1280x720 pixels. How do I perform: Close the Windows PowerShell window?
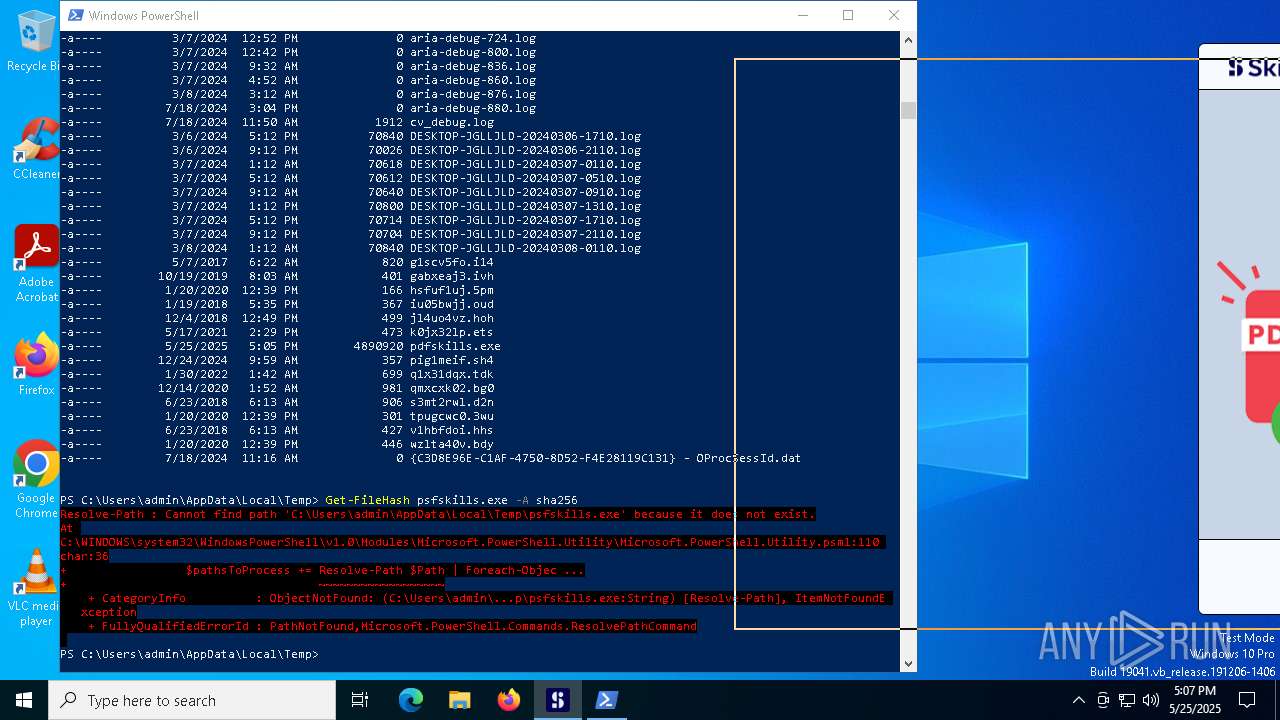pos(894,15)
